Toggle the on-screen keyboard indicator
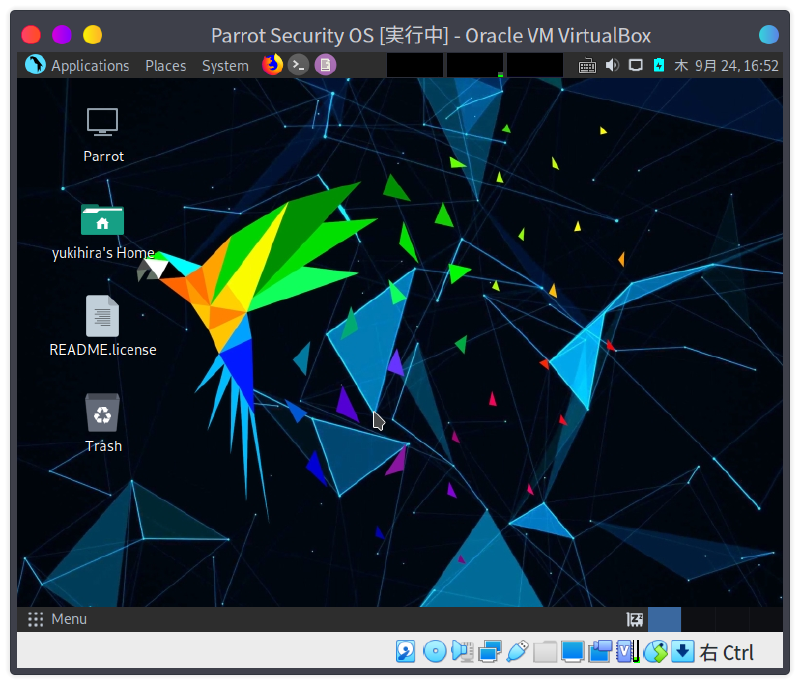Image resolution: width=800 pixels, height=685 pixels. [587, 65]
